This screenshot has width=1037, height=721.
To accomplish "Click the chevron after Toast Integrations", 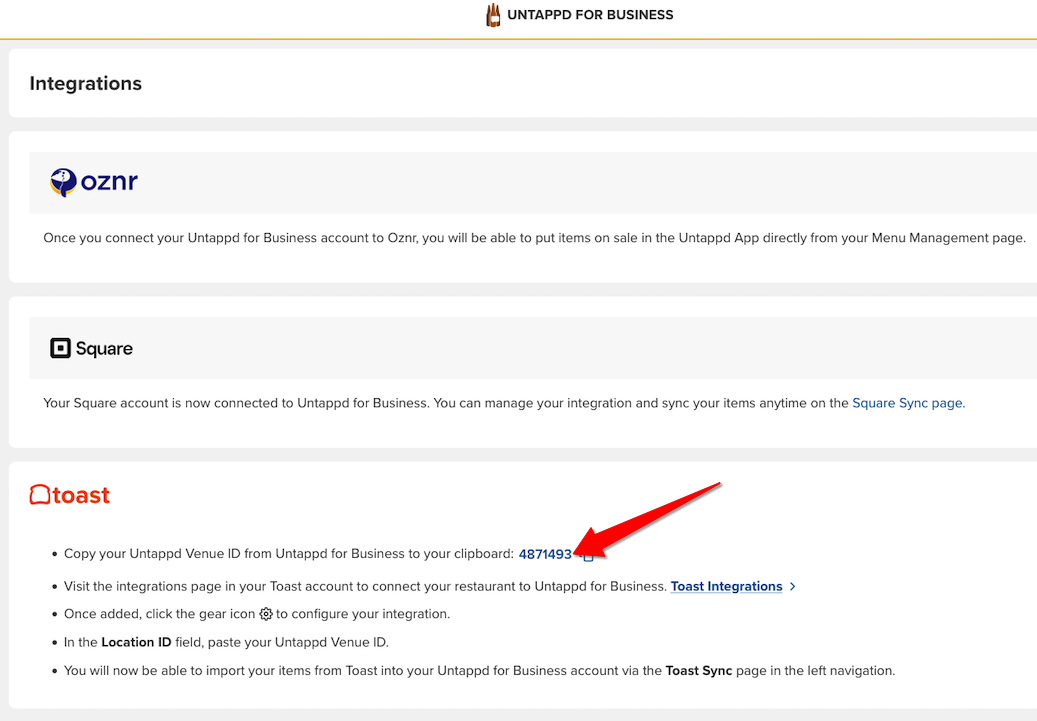I will tap(793, 586).
